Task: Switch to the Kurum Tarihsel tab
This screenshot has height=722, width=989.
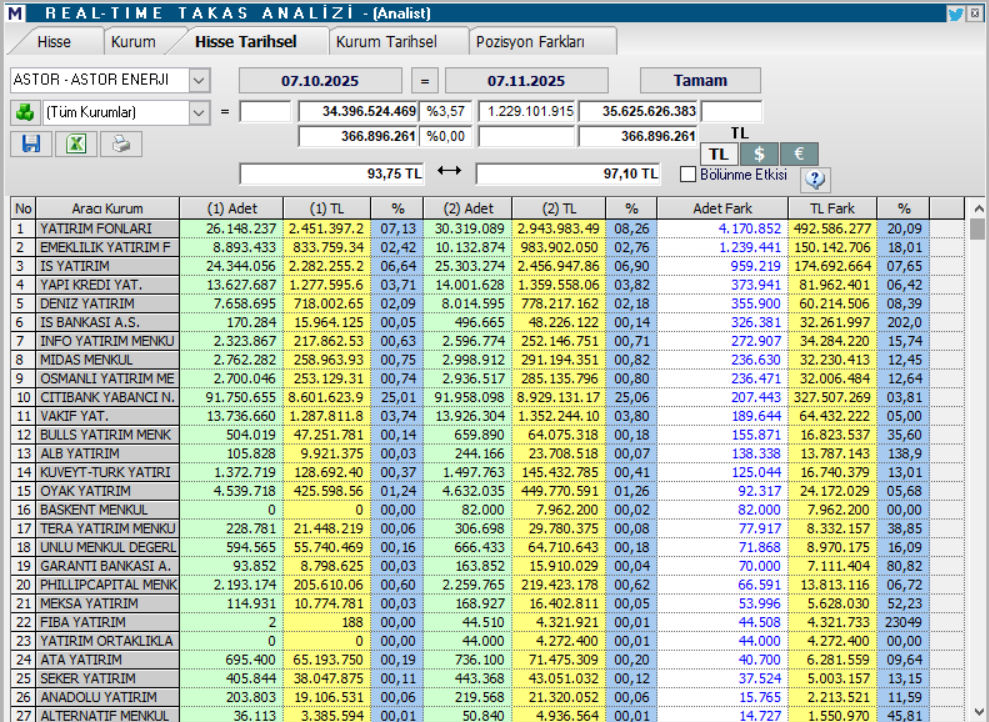Action: (x=386, y=42)
